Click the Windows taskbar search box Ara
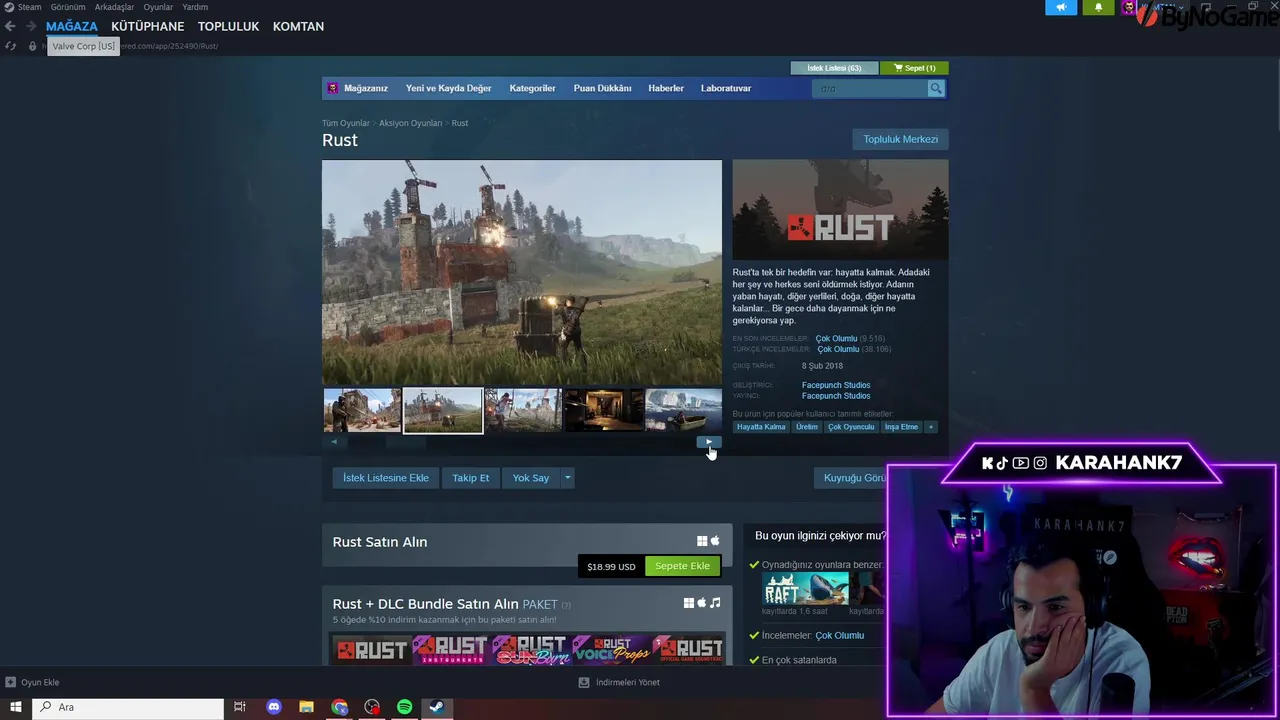 [x=128, y=707]
